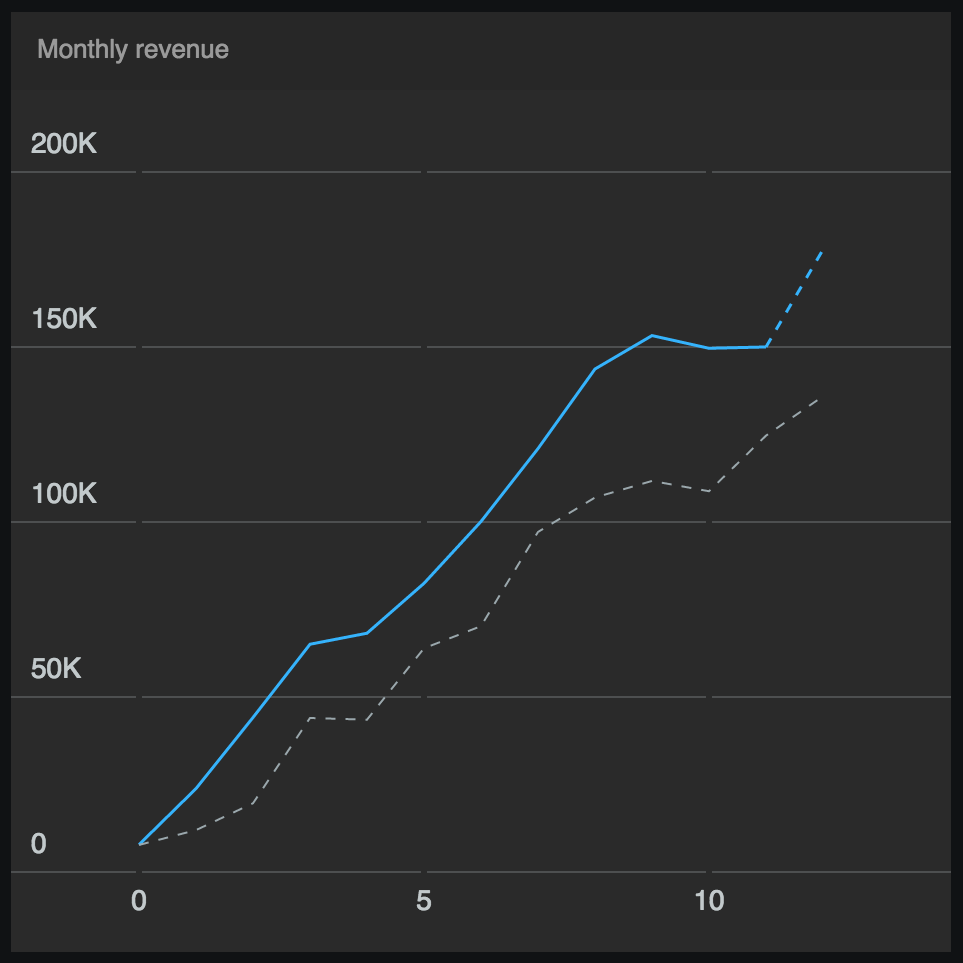Screen dimensions: 963x963
Task: Click the 5 label on the x-axis
Action: click(424, 902)
